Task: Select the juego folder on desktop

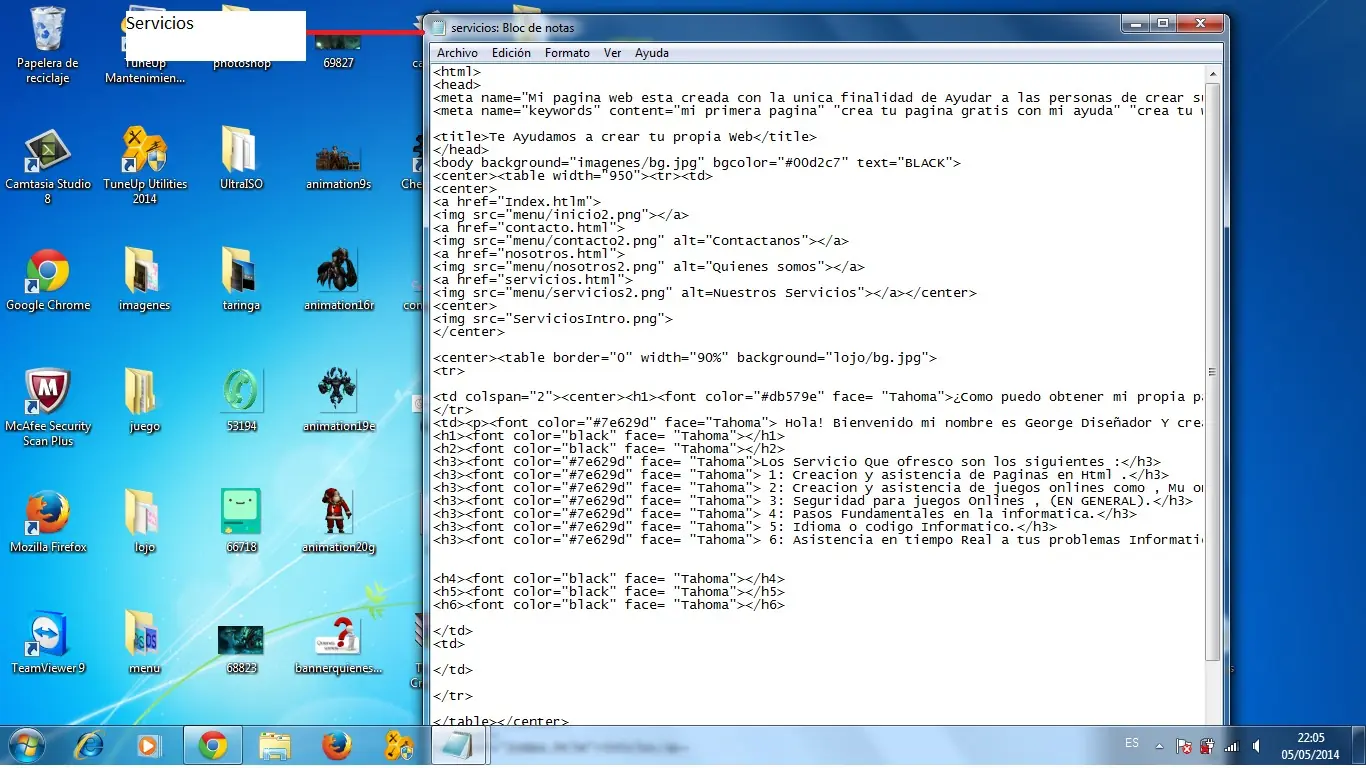Action: pyautogui.click(x=144, y=402)
